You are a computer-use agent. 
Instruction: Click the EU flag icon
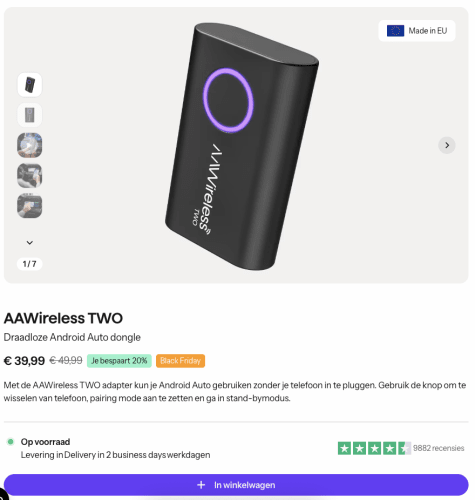click(x=395, y=31)
